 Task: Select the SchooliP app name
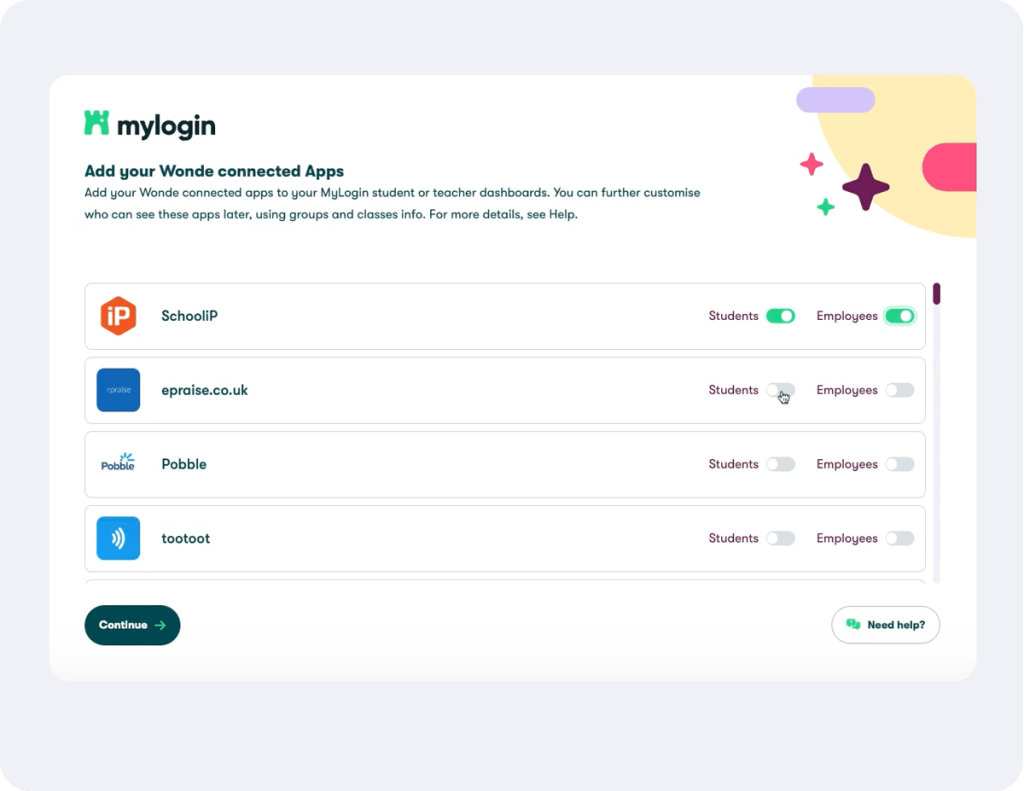click(189, 316)
